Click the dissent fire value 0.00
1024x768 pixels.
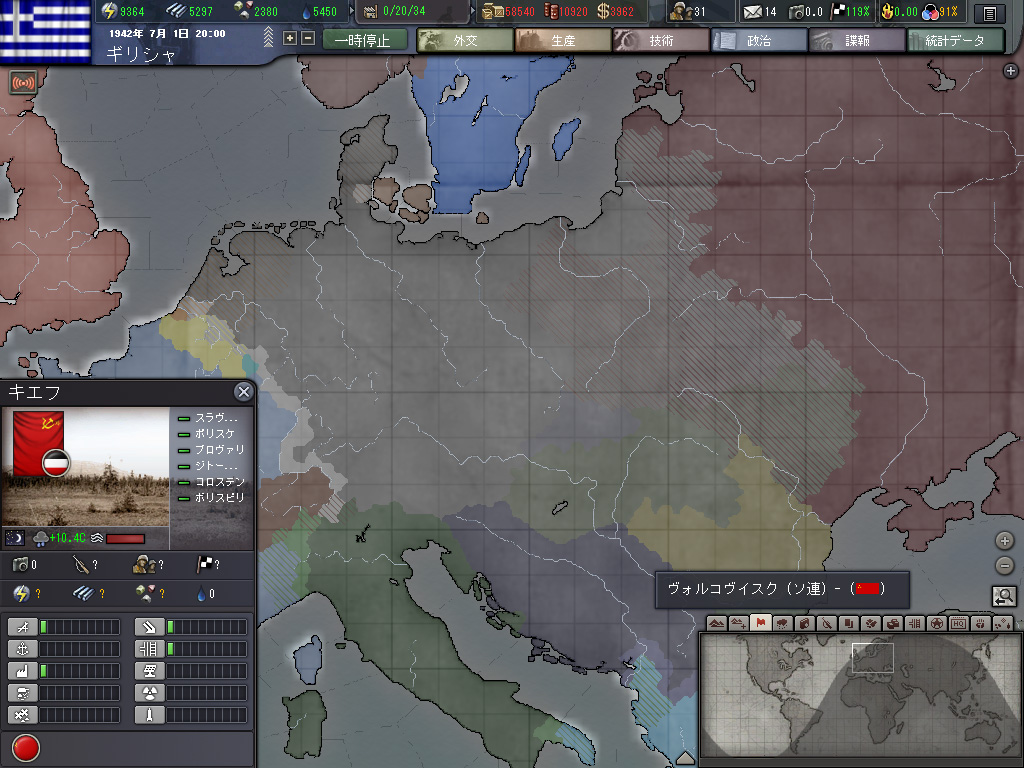[x=907, y=12]
